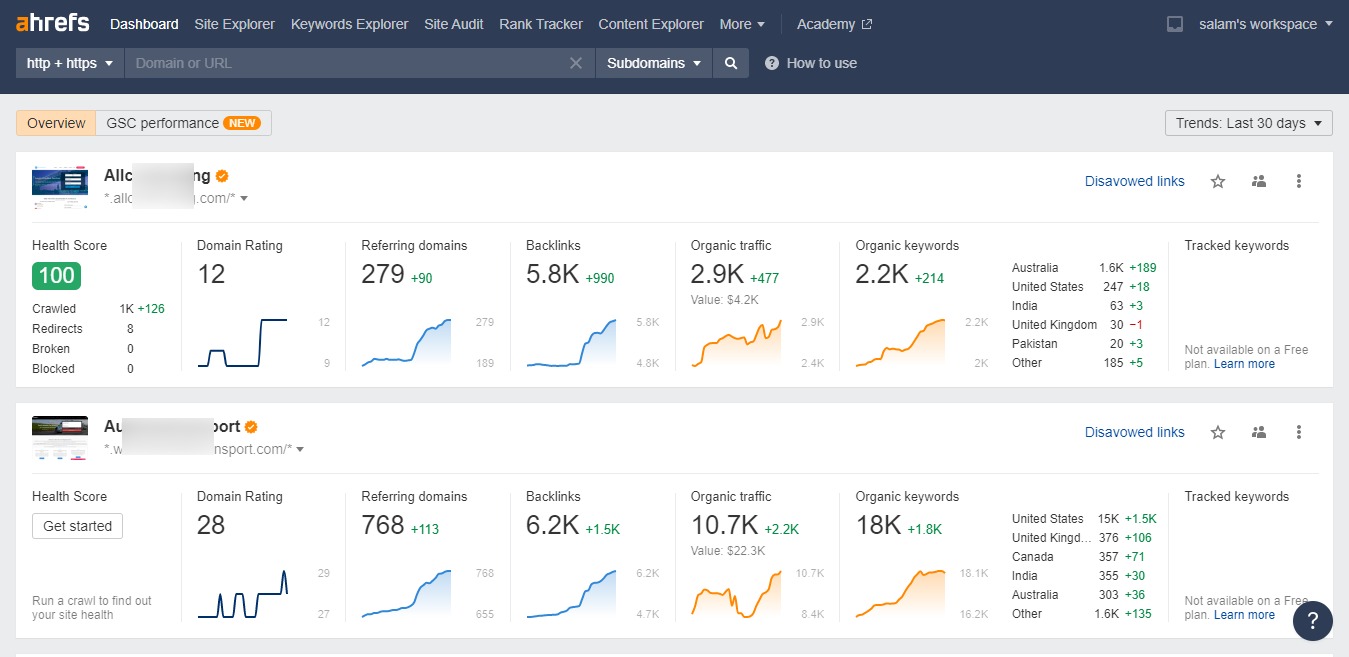Click the Pakistan country row

click(1084, 344)
